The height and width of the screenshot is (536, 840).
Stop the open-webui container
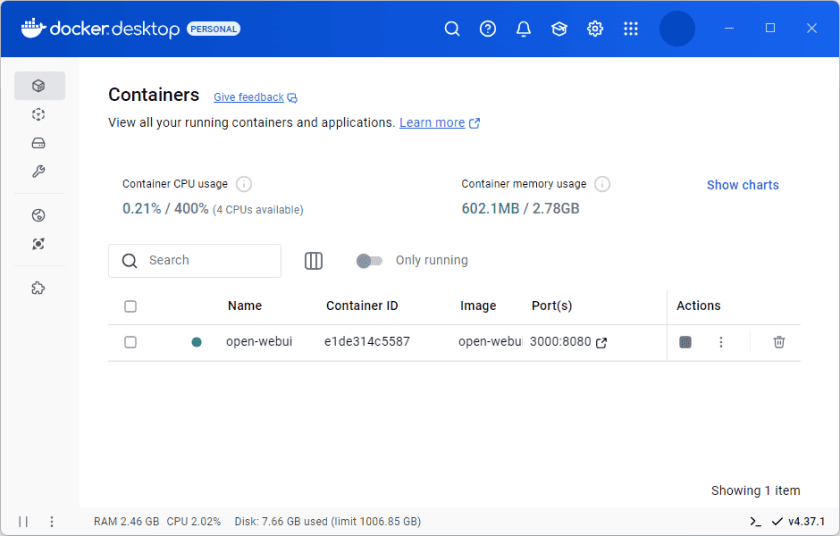(685, 342)
